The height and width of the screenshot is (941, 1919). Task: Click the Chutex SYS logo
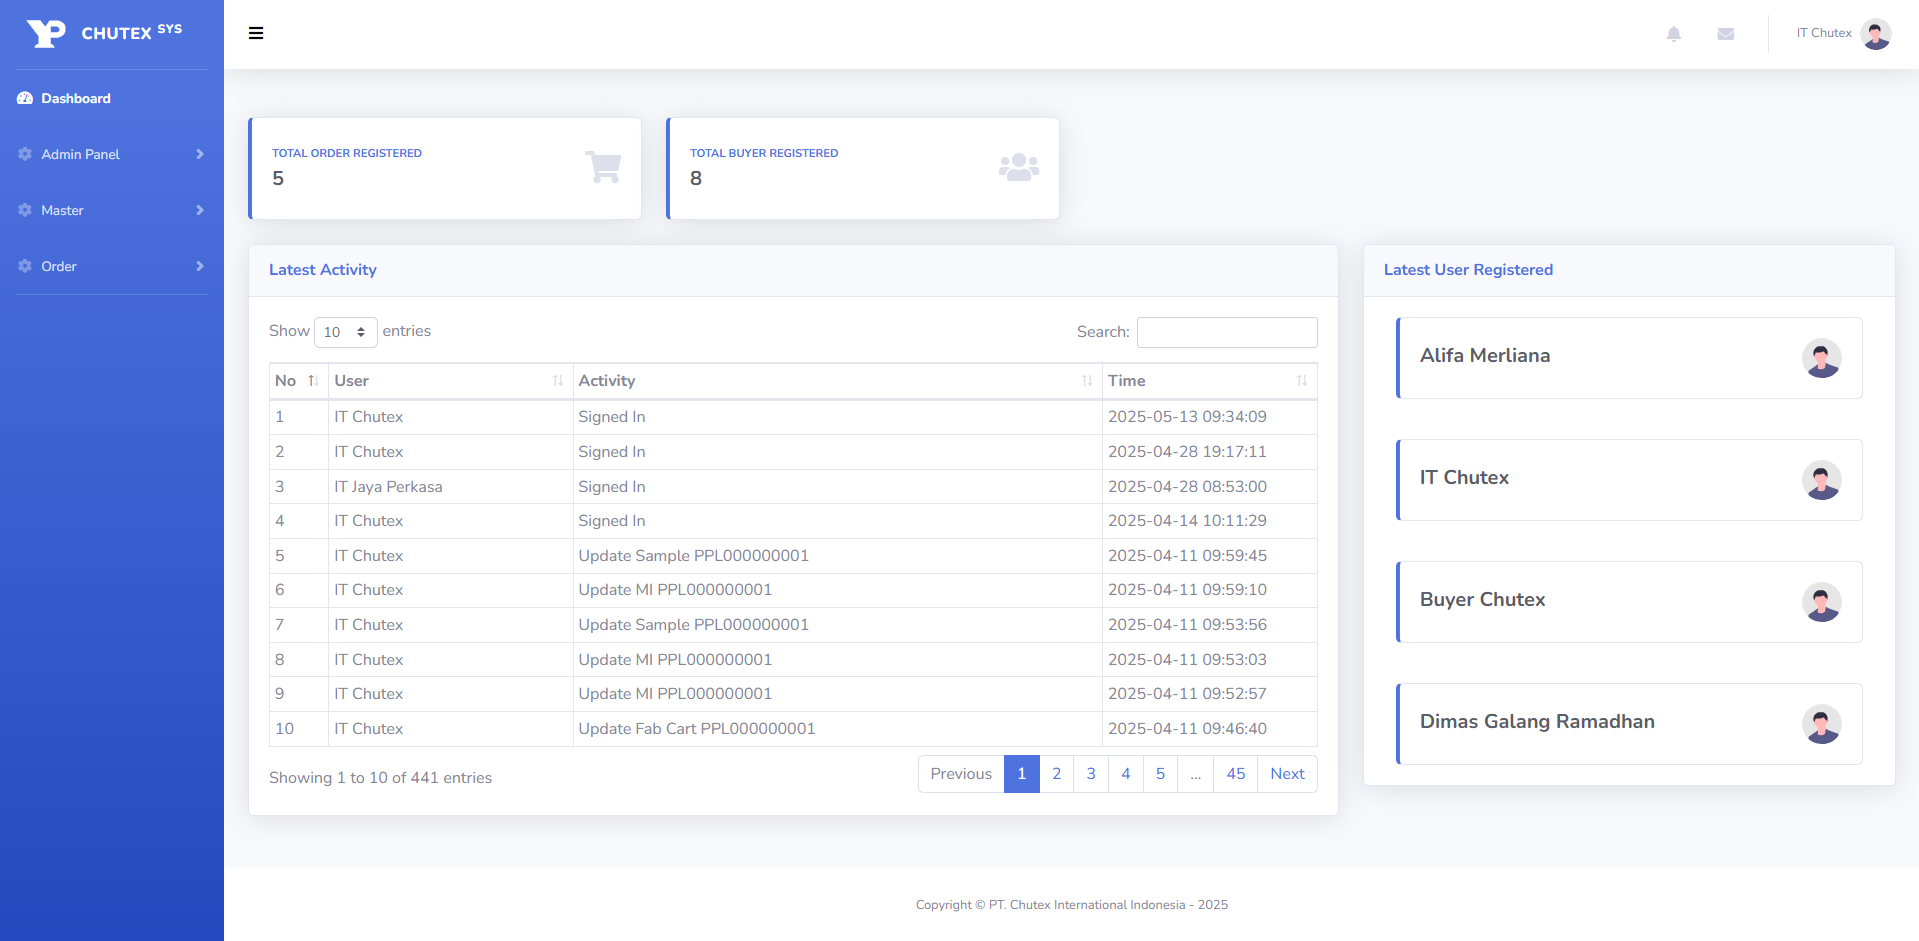[104, 33]
